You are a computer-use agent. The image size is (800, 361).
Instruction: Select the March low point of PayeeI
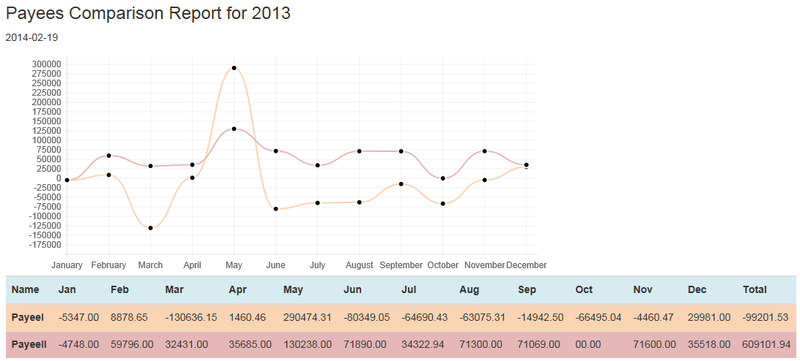coord(151,228)
